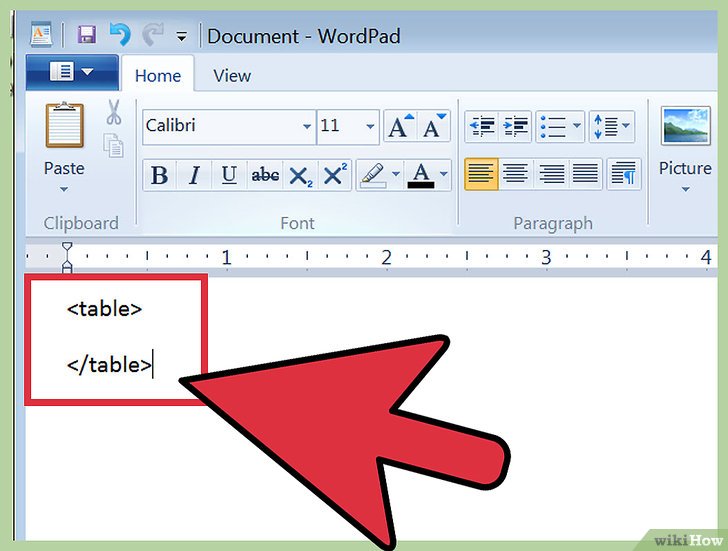Screen dimensions: 728x551
Task: Apply the black text color
Action: pos(421,175)
